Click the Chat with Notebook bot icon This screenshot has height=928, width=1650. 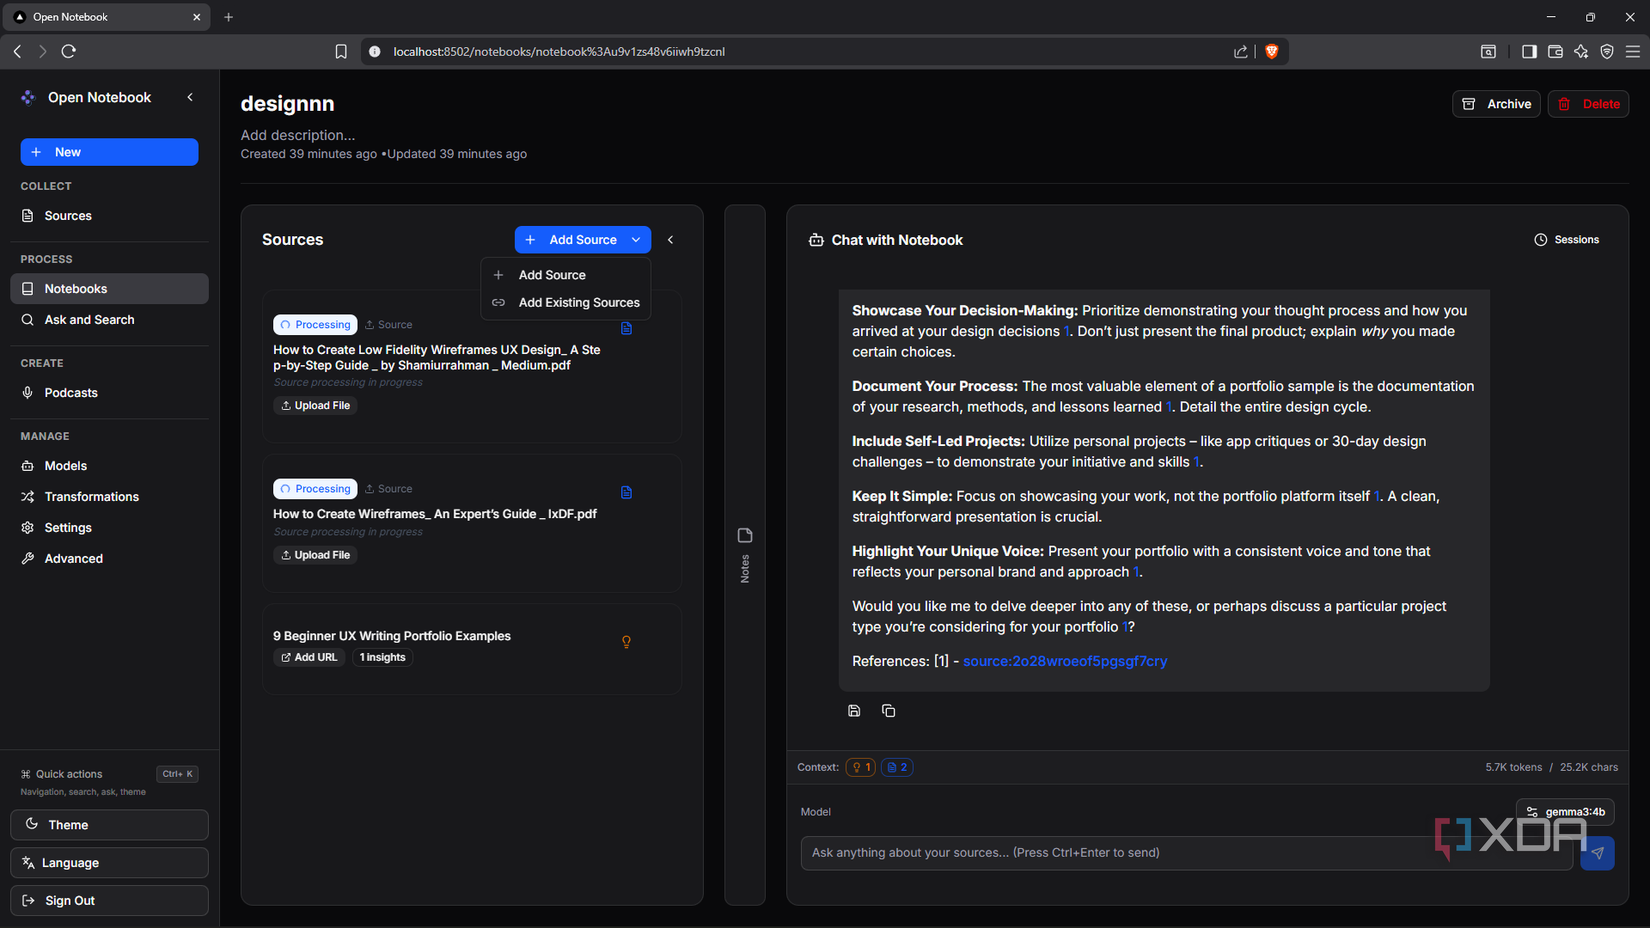click(x=816, y=240)
